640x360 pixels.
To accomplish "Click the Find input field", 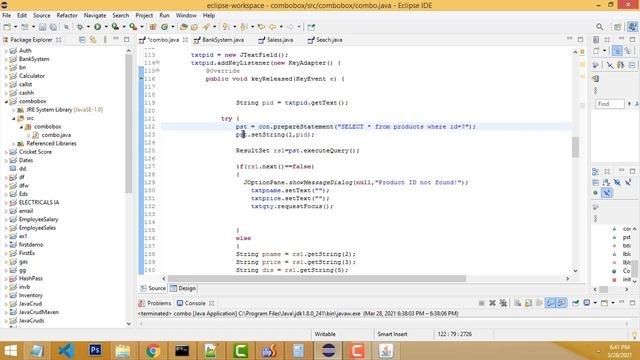I will [x=609, y=104].
